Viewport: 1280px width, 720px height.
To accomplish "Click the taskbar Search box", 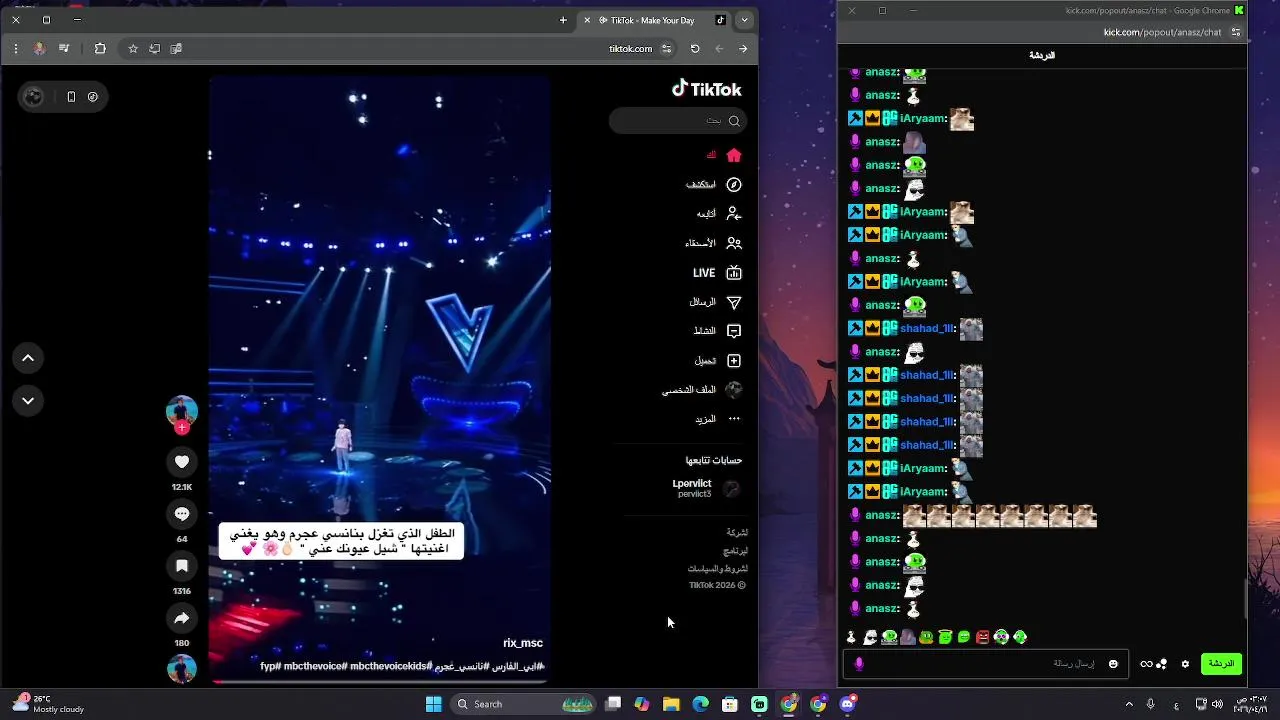I will (x=524, y=704).
